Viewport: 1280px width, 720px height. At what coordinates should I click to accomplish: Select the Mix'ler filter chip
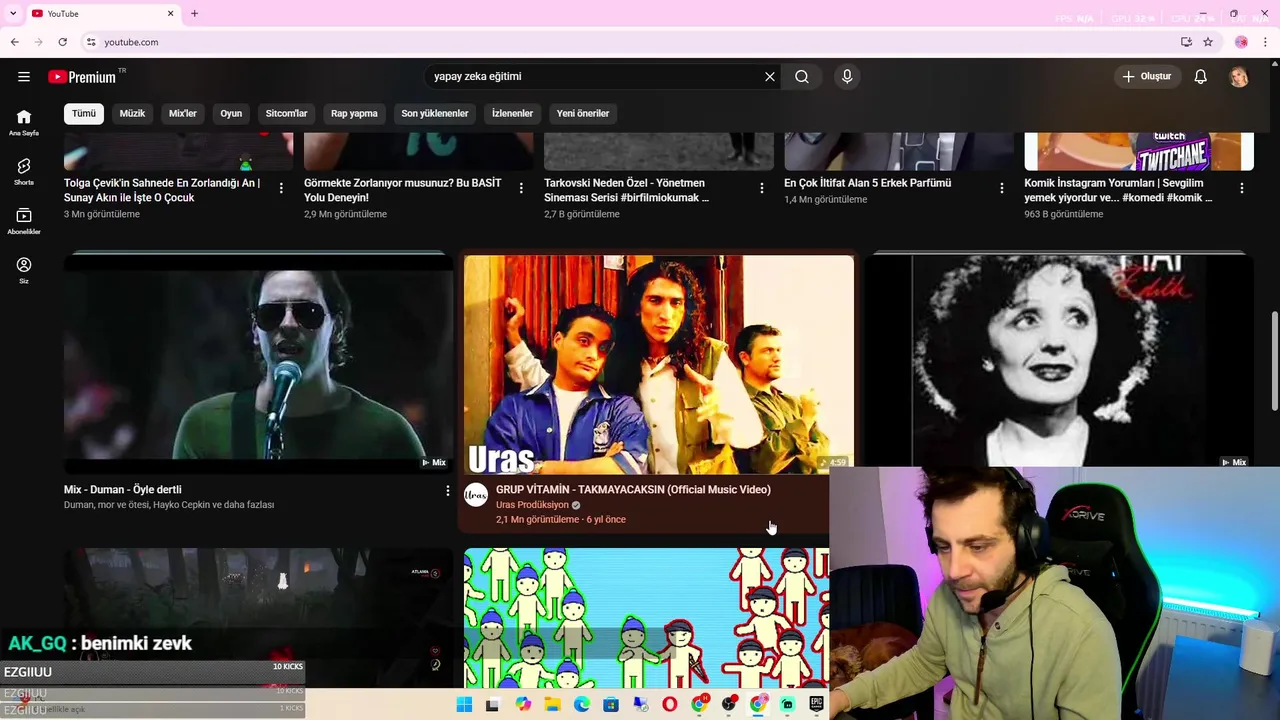click(183, 113)
